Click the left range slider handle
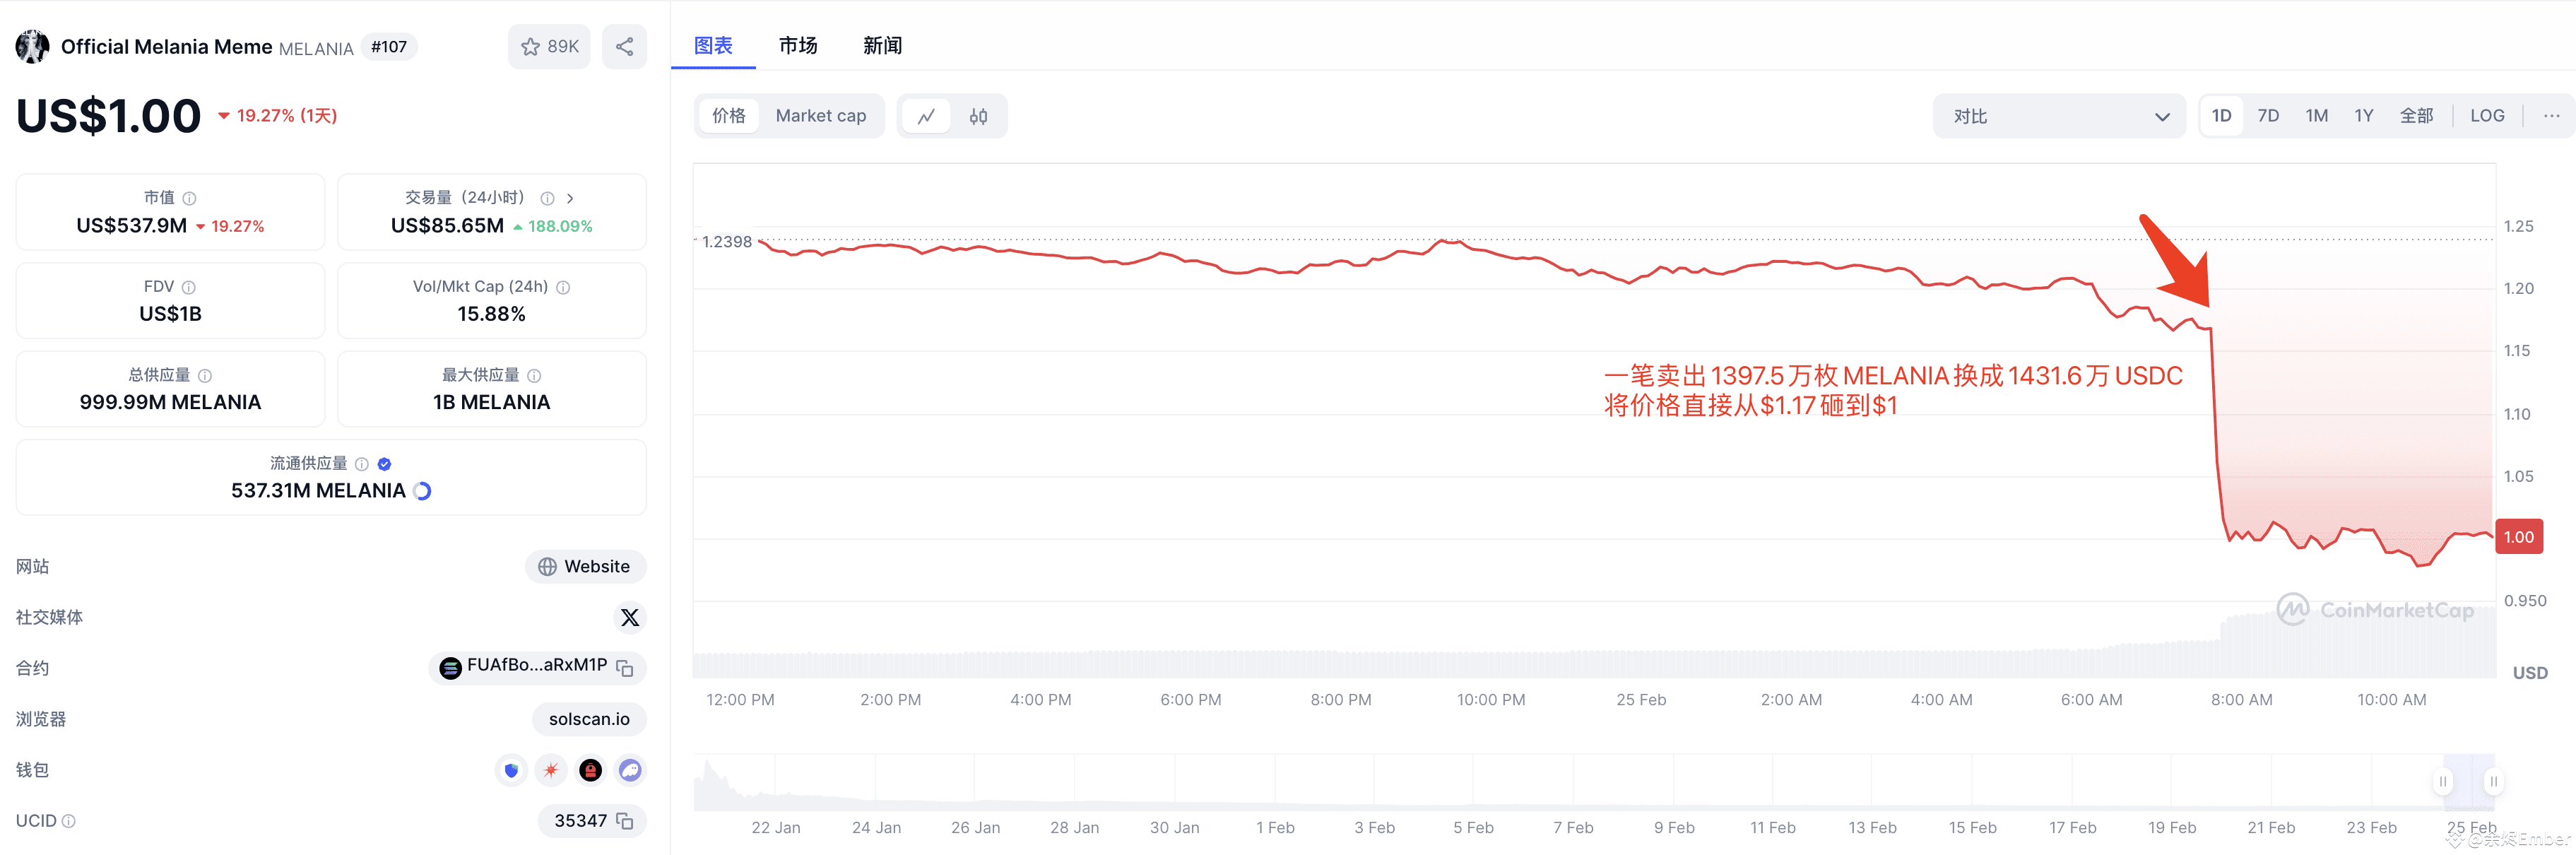Viewport: 2576px width, 855px height. [x=2442, y=782]
